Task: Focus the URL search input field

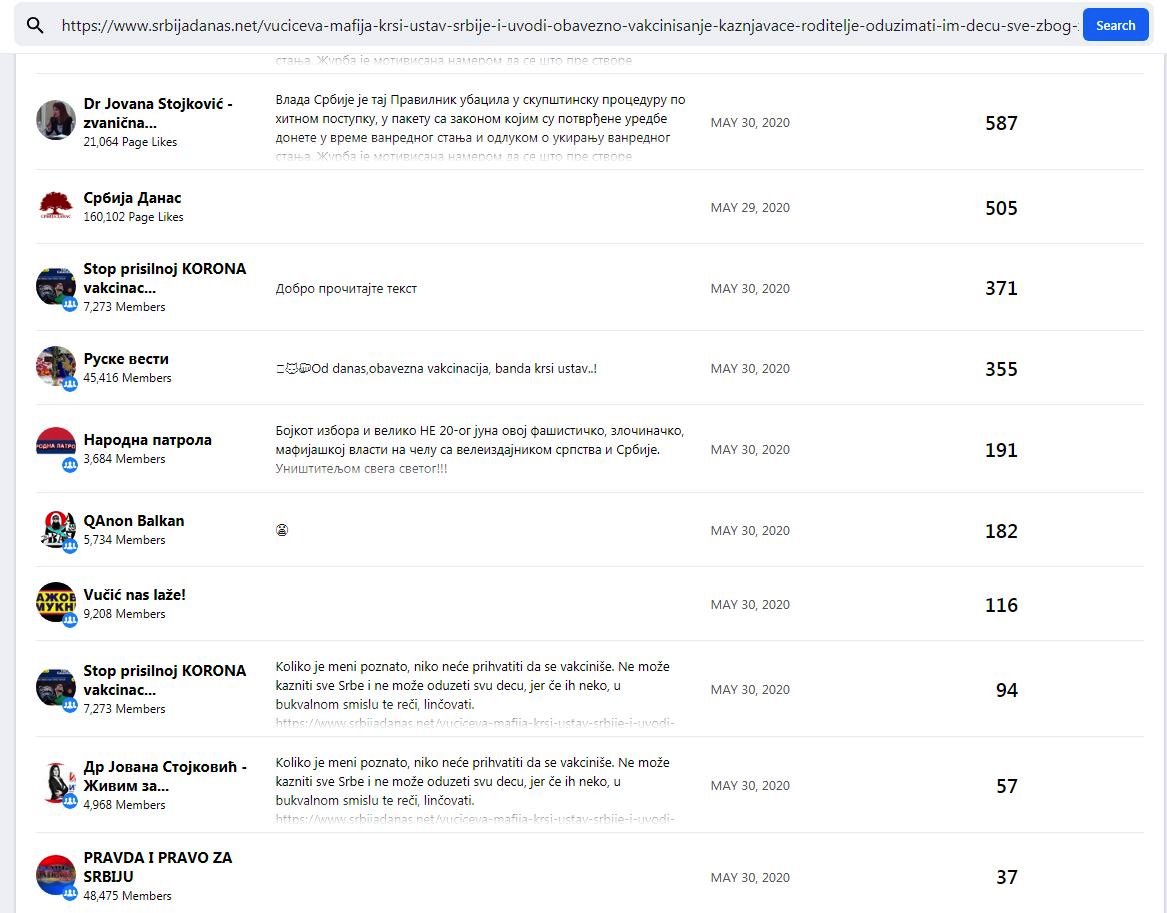Action: [x=568, y=26]
